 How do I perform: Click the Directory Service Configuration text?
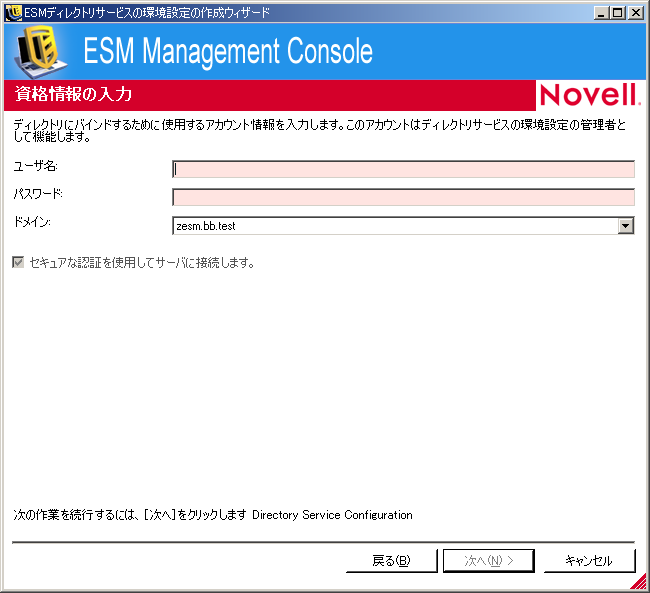pyautogui.click(x=332, y=515)
